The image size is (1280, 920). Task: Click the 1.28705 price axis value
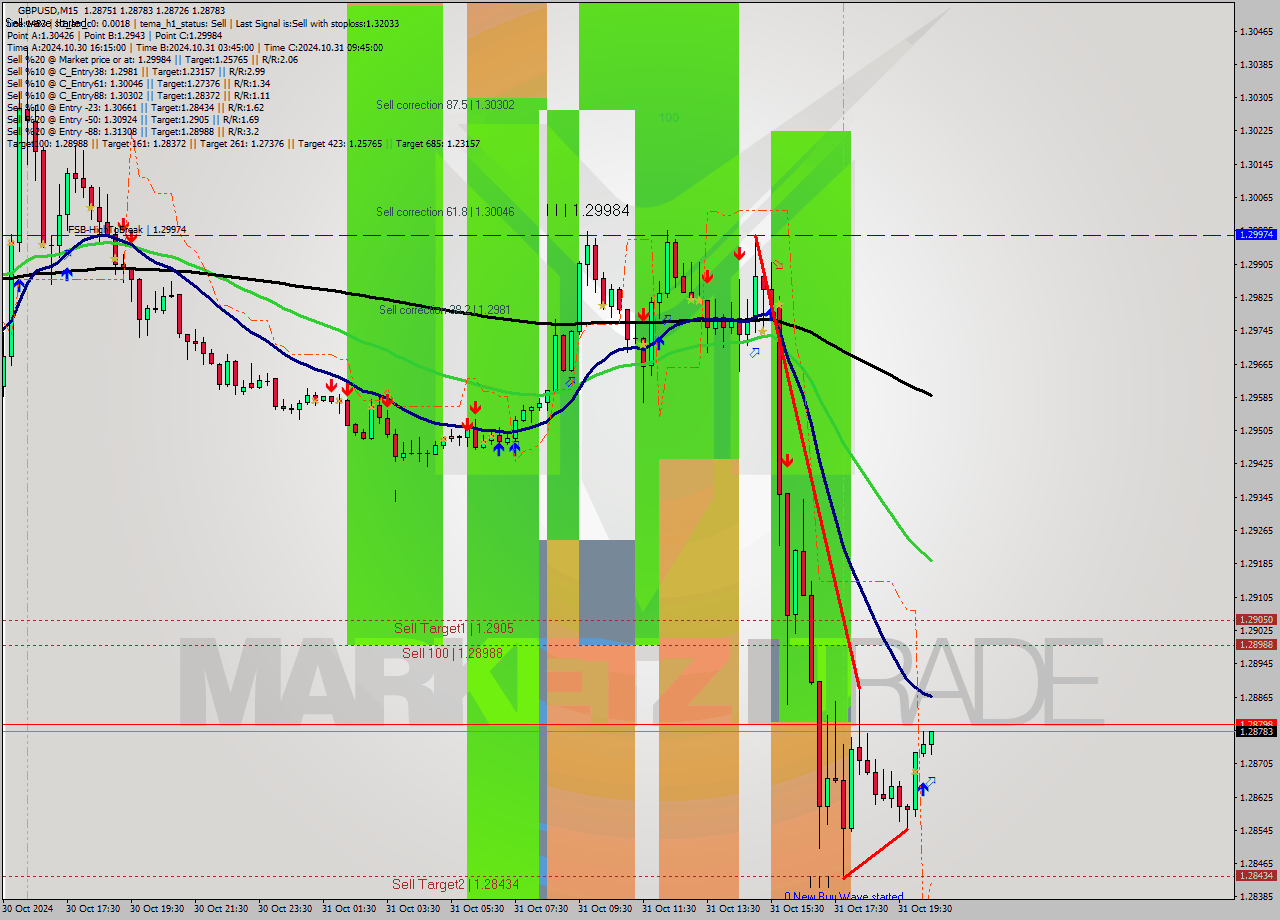coord(1256,764)
